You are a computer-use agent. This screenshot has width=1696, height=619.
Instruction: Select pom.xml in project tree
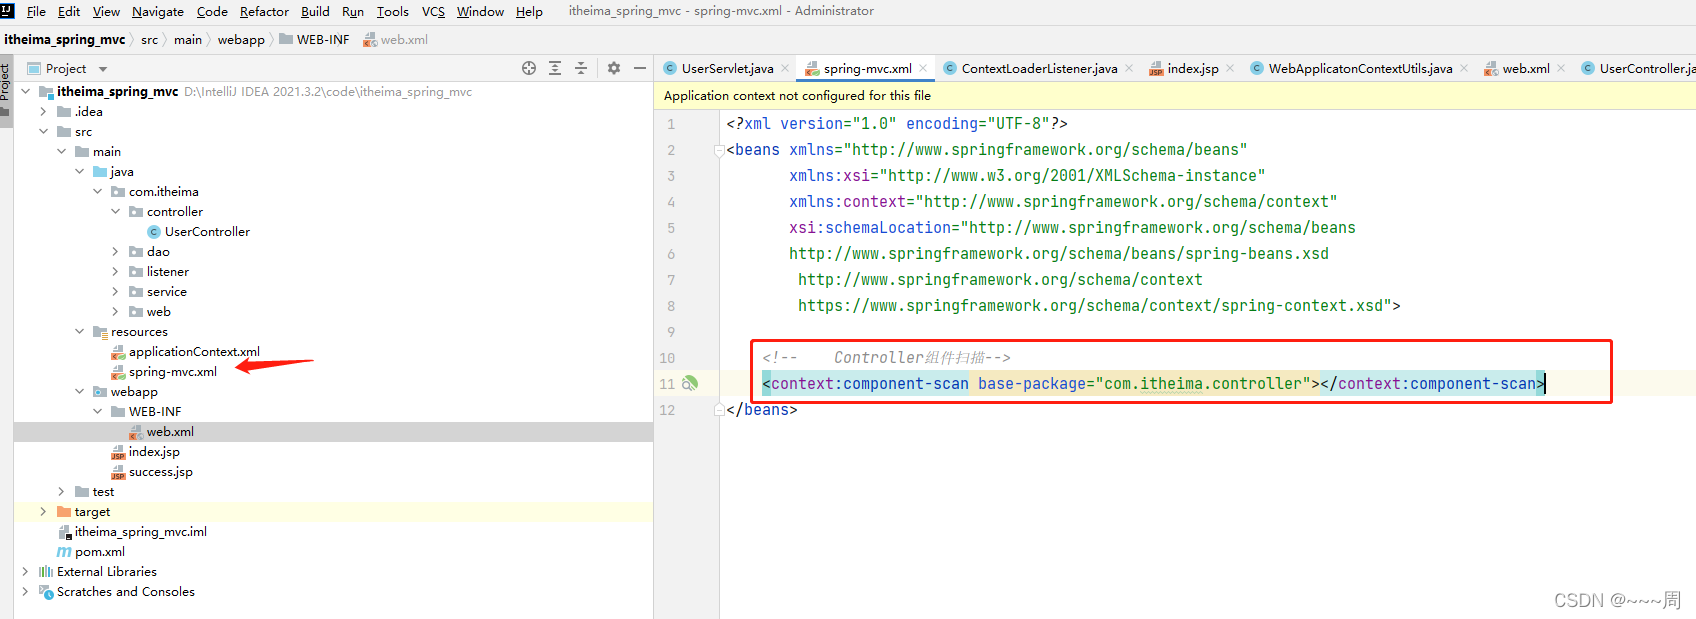[x=100, y=551]
